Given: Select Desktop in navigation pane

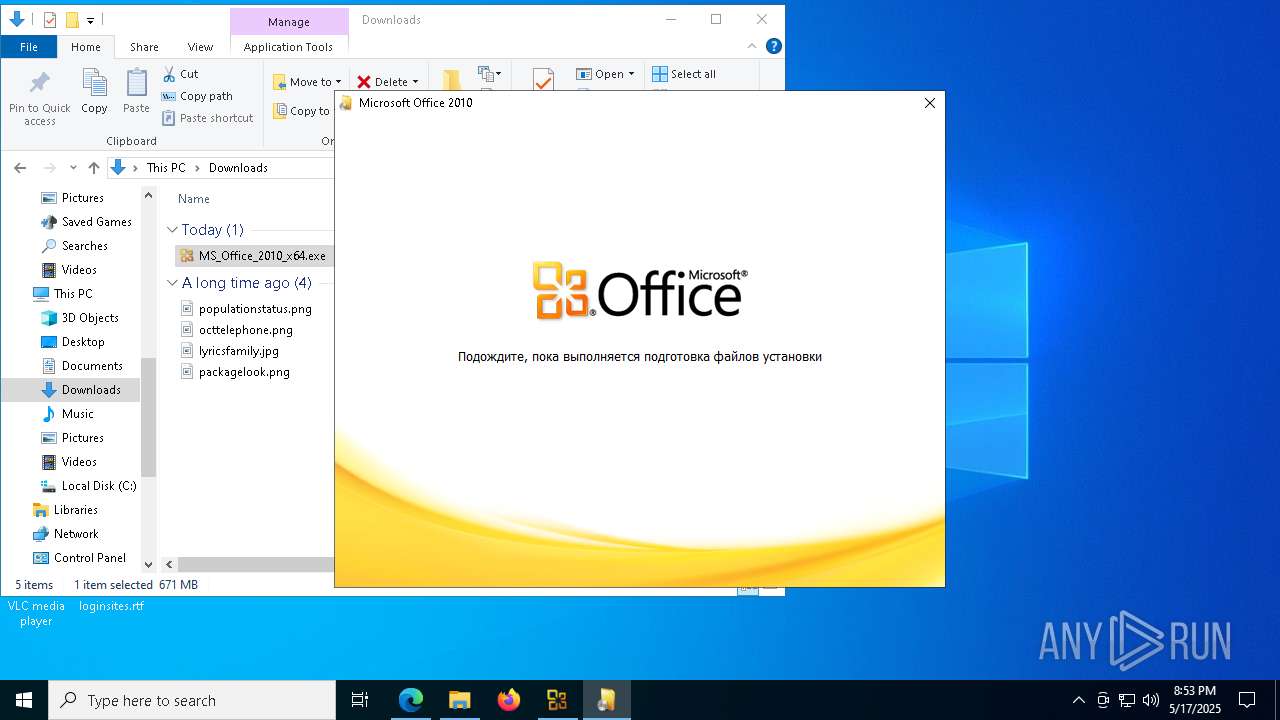Looking at the screenshot, I should [x=73, y=342].
